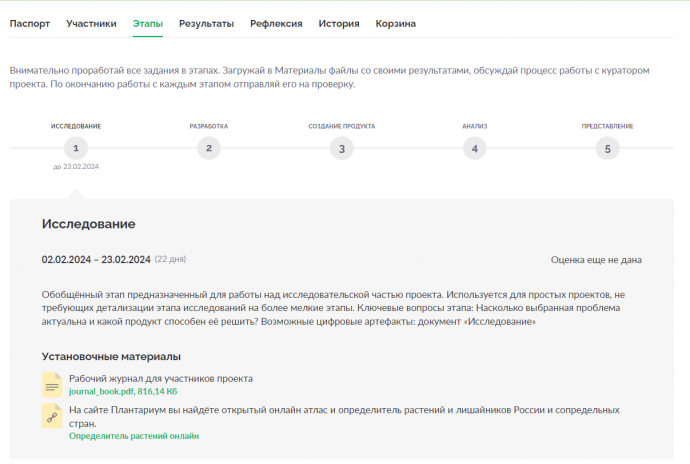Screen dimensions: 690x464
Task: Click the ПРЕДСТАВЛЕНИЕ stage label
Action: (607, 126)
